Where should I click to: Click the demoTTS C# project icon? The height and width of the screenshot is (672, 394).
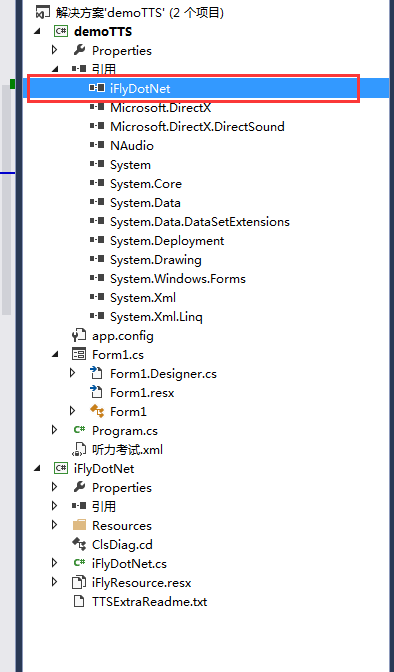click(61, 32)
